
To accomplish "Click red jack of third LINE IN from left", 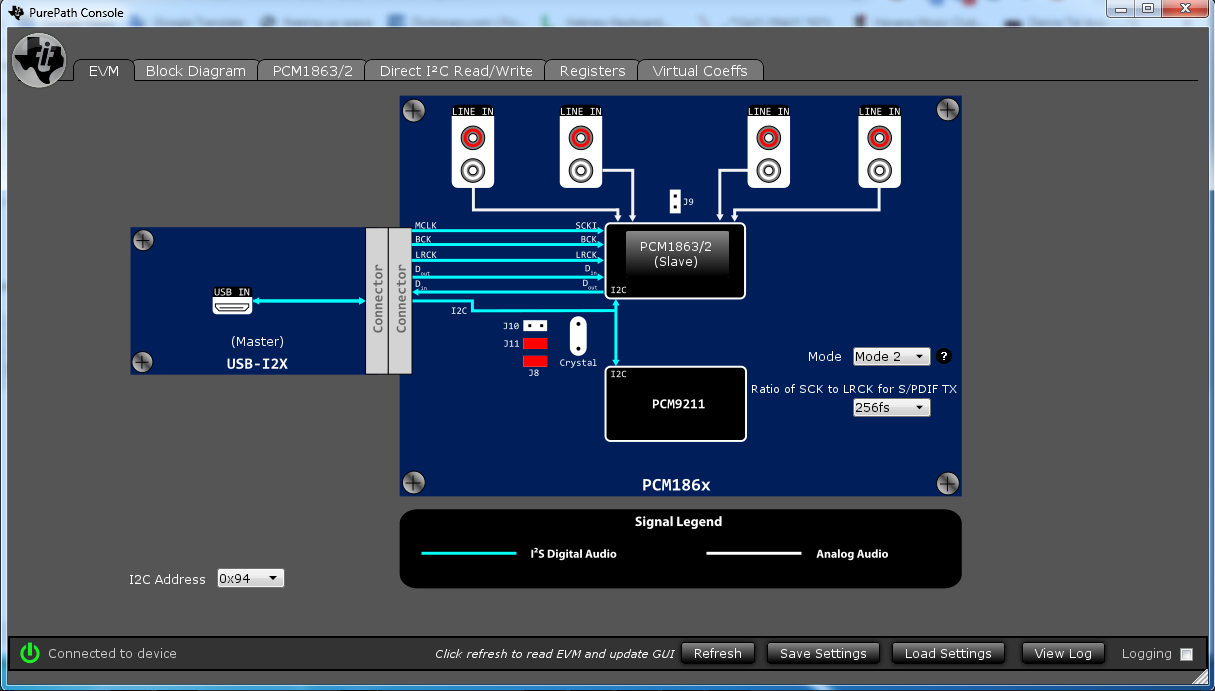I will click(x=768, y=136).
